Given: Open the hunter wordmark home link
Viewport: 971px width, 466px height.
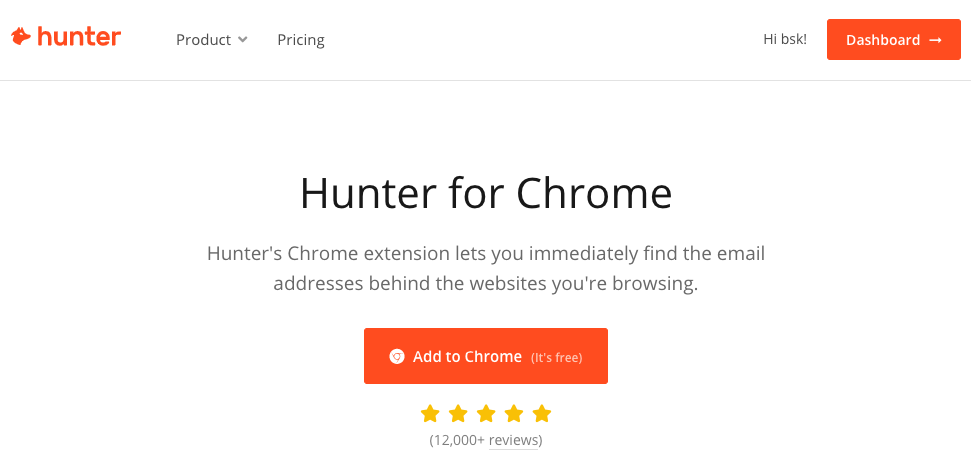Looking at the screenshot, I should coord(79,37).
